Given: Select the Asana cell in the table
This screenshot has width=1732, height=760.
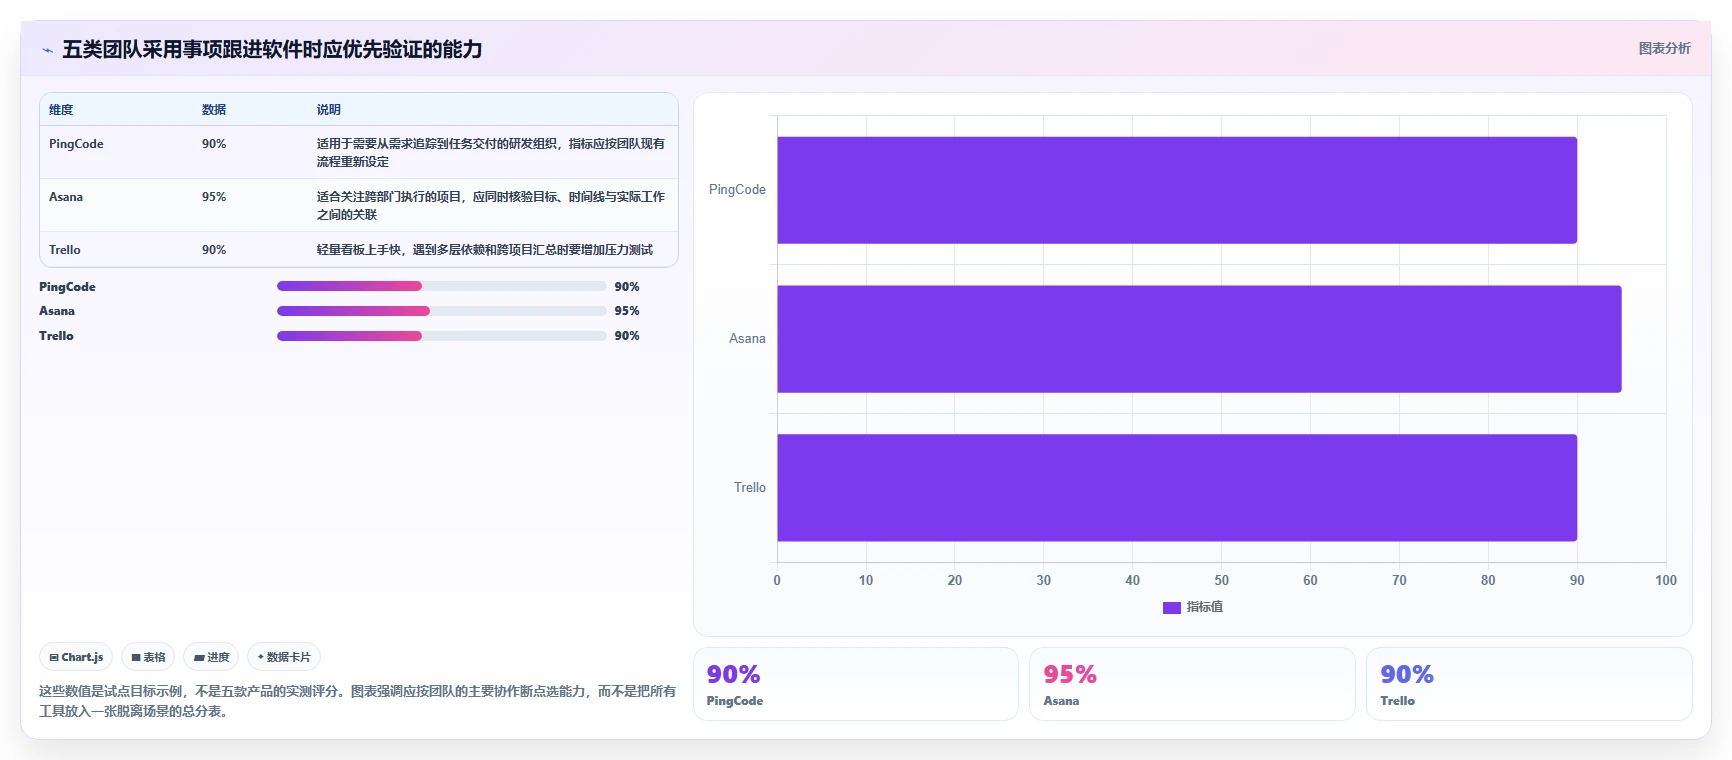Looking at the screenshot, I should [x=66, y=197].
